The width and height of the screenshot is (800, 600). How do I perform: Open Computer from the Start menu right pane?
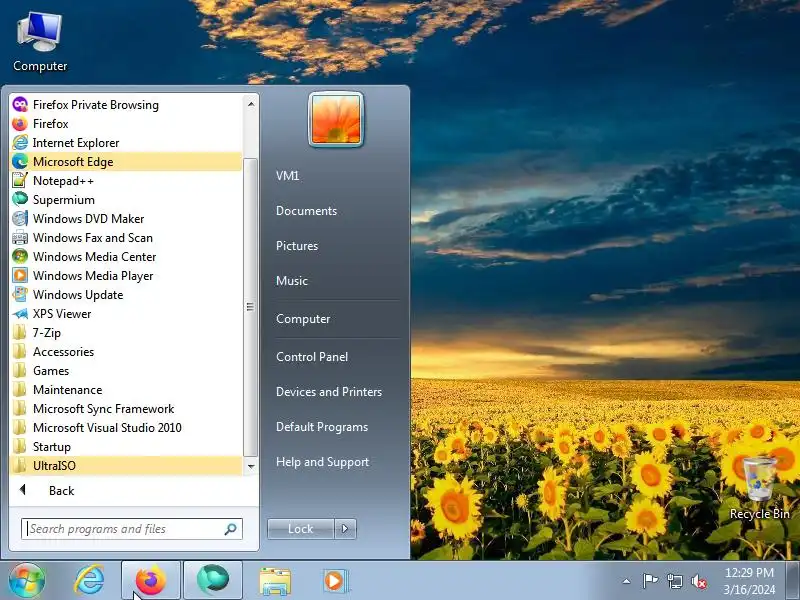(x=303, y=319)
